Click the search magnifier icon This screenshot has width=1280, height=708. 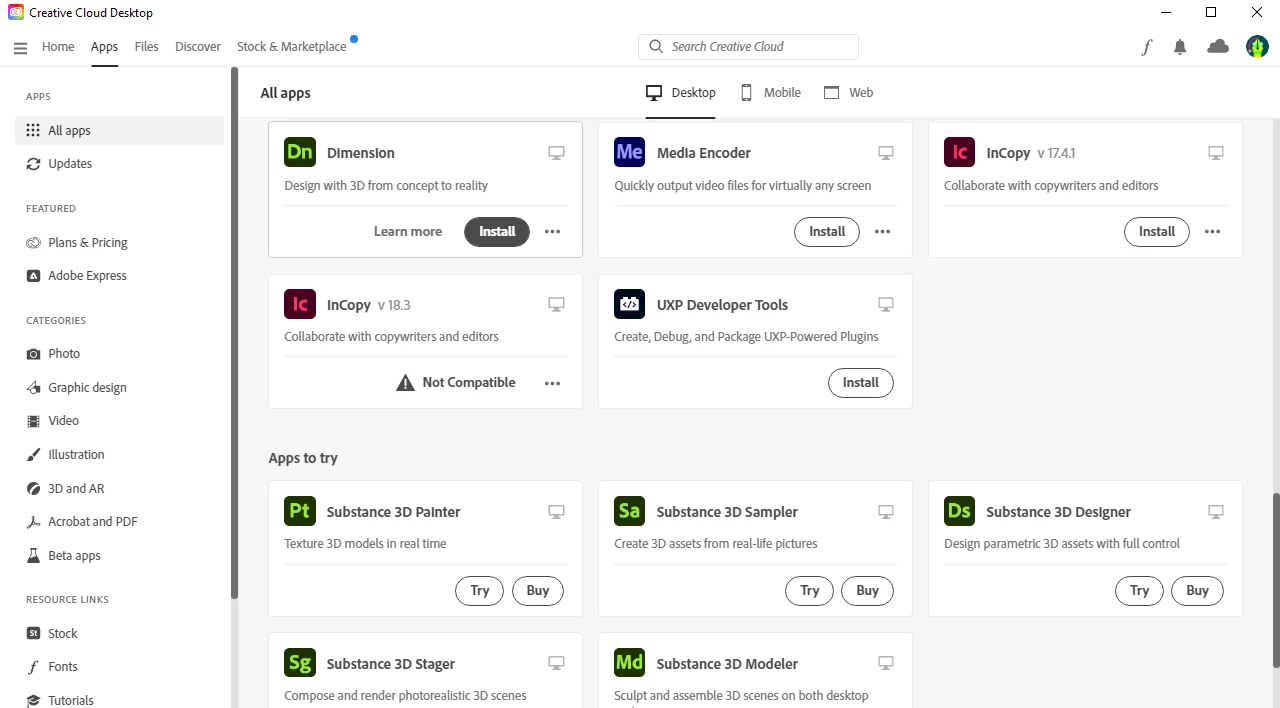point(656,47)
